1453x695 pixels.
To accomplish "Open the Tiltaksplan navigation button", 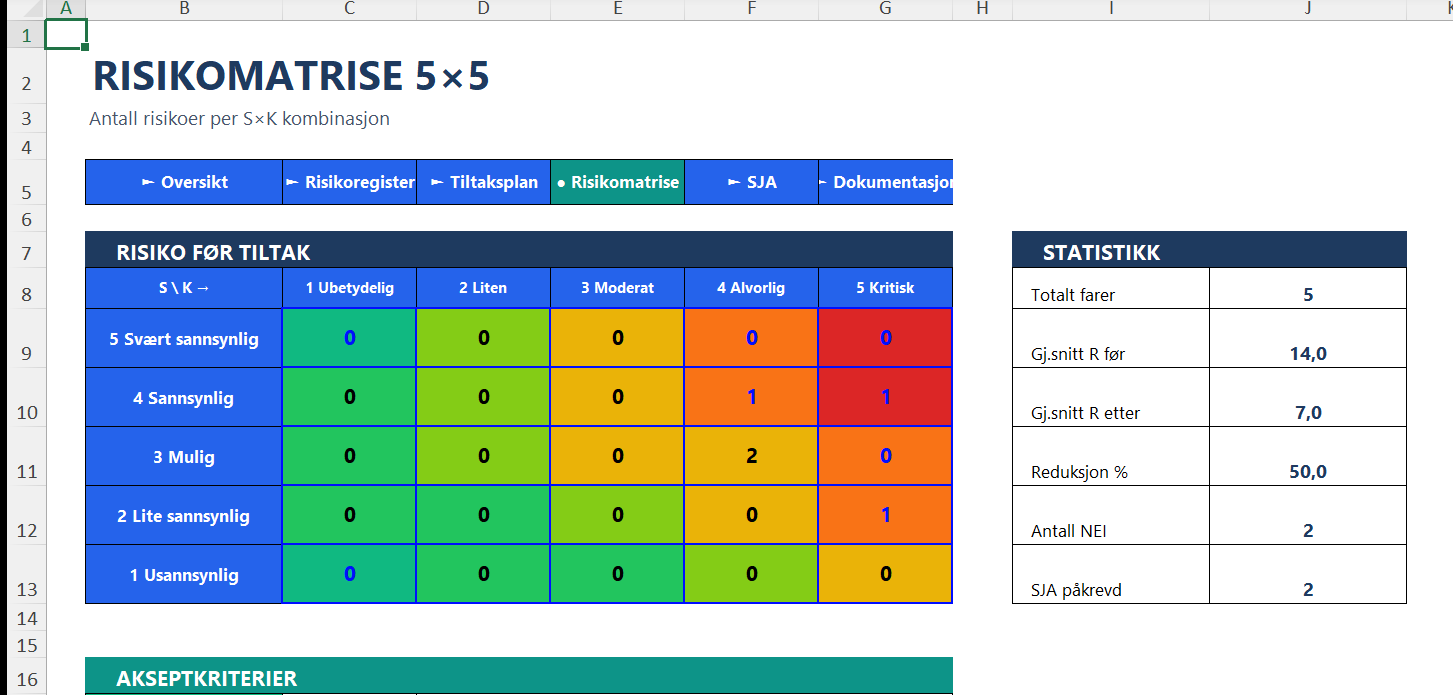I will pyautogui.click(x=484, y=182).
